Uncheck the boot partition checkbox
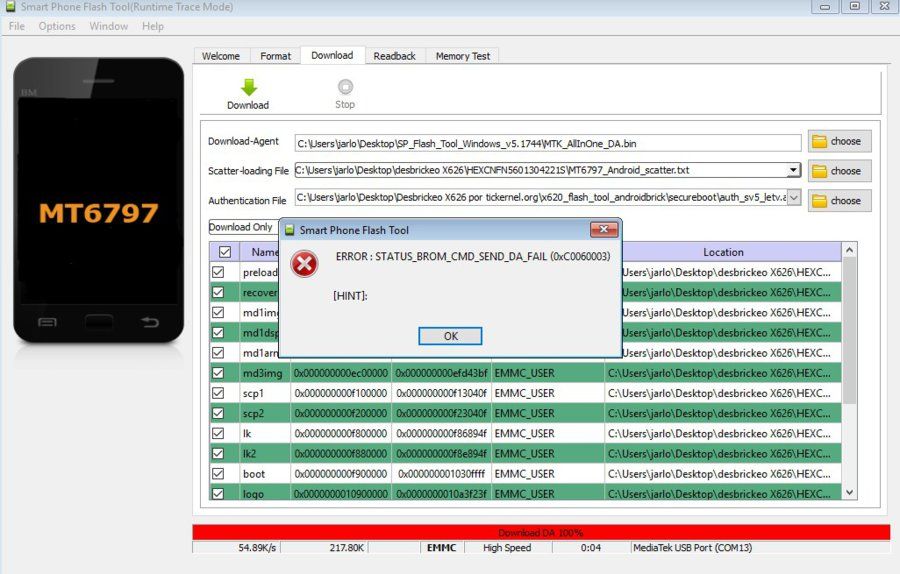The image size is (900, 574). pyautogui.click(x=218, y=474)
